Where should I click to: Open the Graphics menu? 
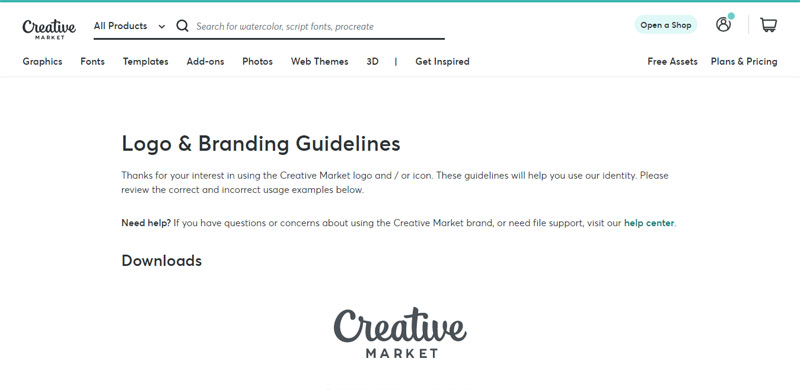42,61
